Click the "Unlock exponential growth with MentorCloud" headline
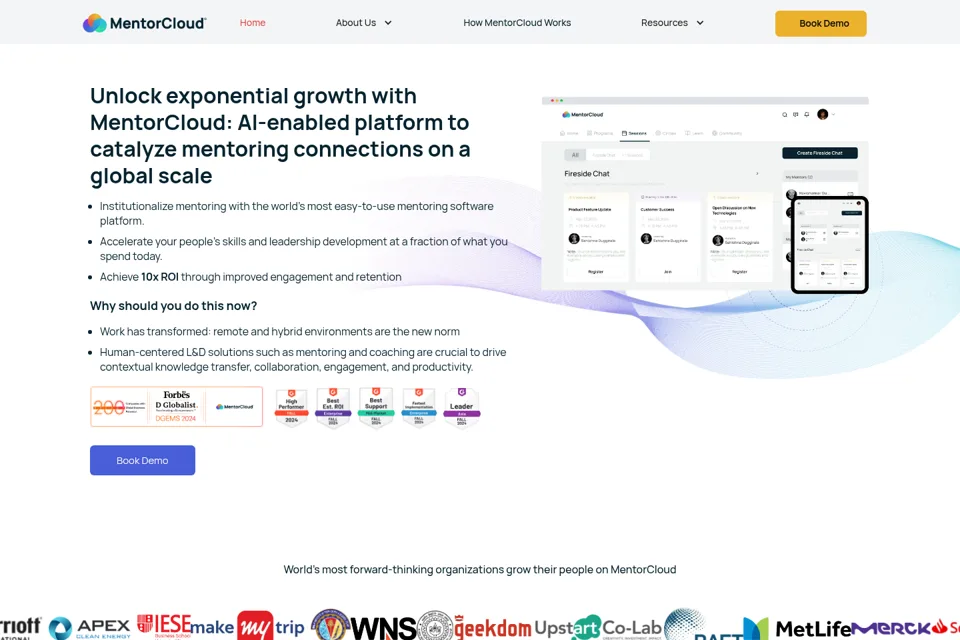960x640 pixels. 280,135
